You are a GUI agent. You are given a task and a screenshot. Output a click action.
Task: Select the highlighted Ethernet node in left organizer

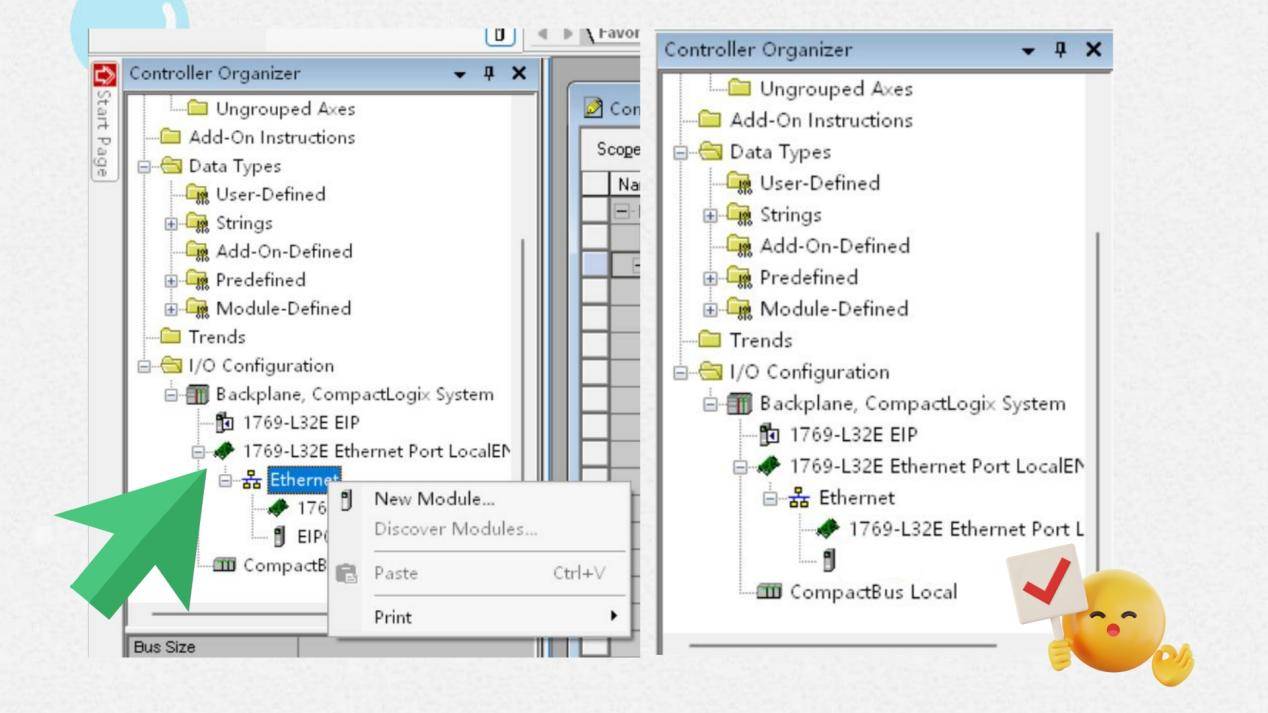(x=304, y=478)
